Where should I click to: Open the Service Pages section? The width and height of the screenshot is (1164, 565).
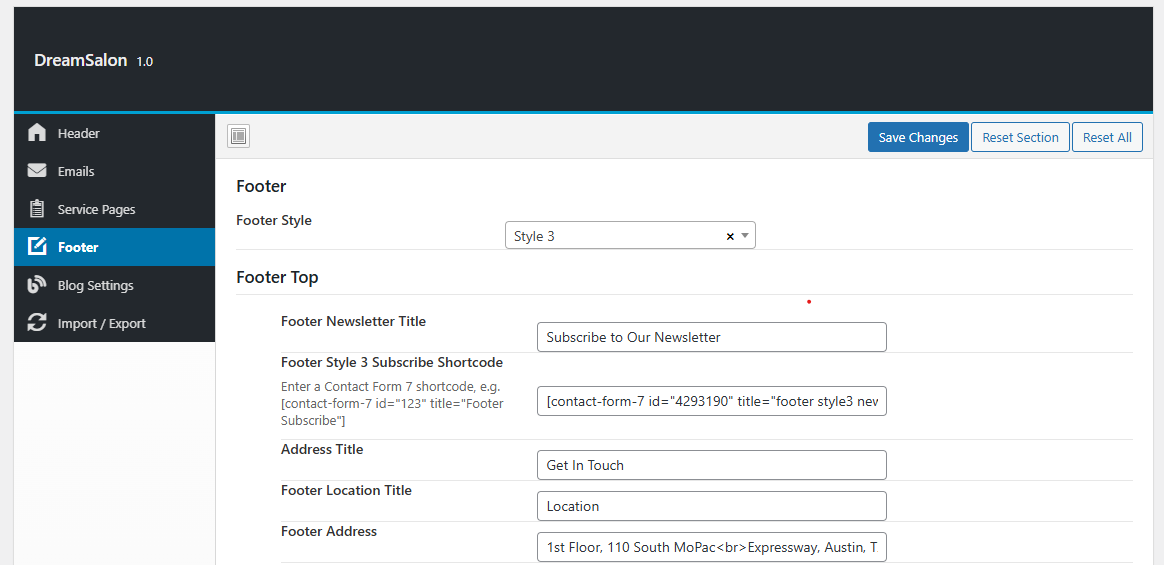click(x=114, y=209)
